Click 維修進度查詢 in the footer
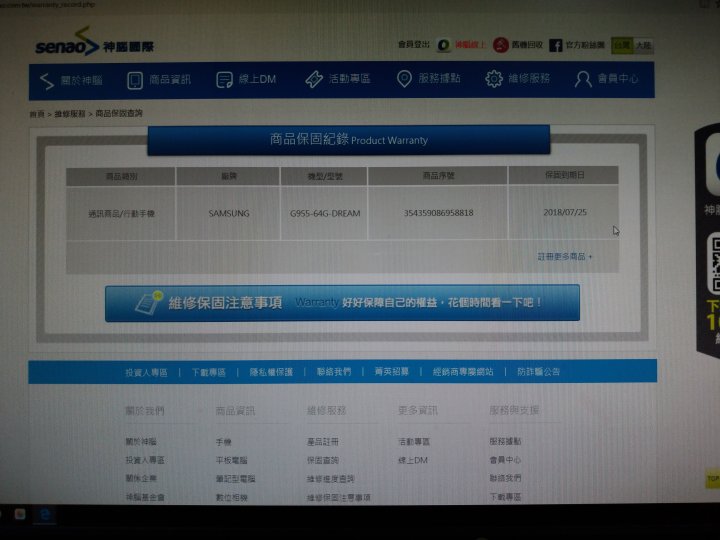 [331, 479]
